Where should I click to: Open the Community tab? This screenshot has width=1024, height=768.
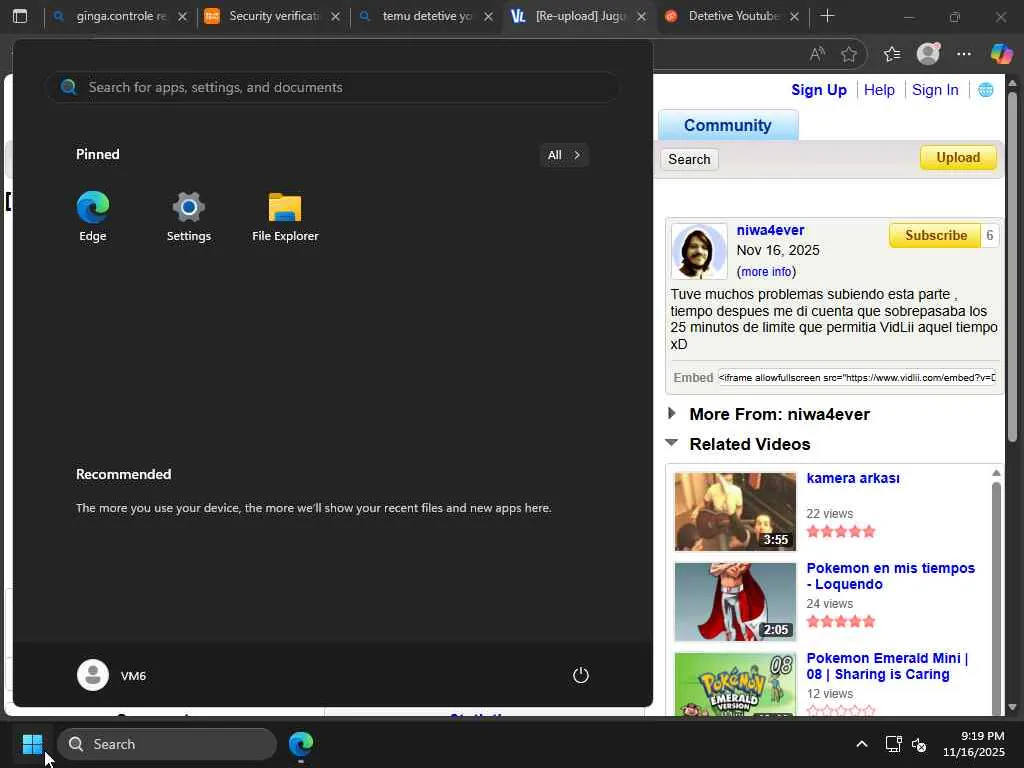pos(728,125)
